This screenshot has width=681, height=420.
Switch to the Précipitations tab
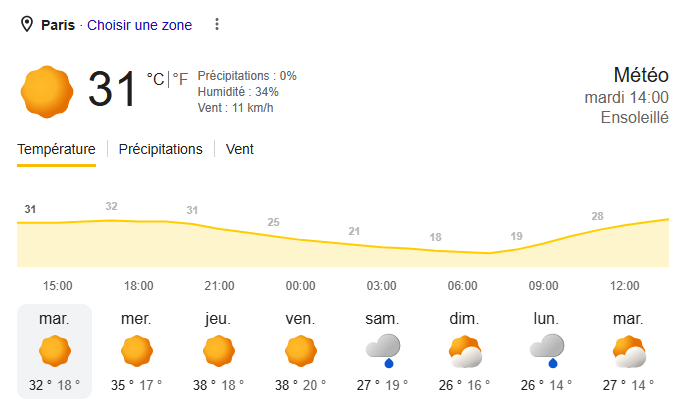(160, 149)
